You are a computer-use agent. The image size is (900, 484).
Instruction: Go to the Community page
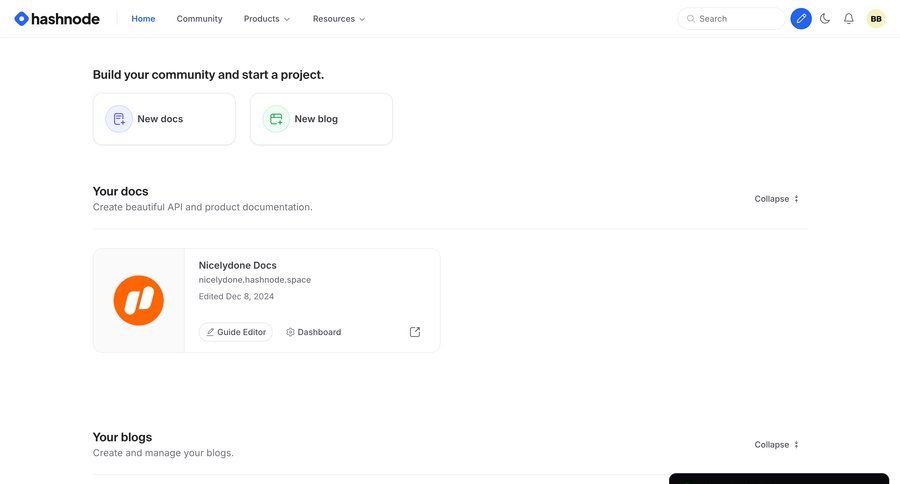pyautogui.click(x=199, y=19)
